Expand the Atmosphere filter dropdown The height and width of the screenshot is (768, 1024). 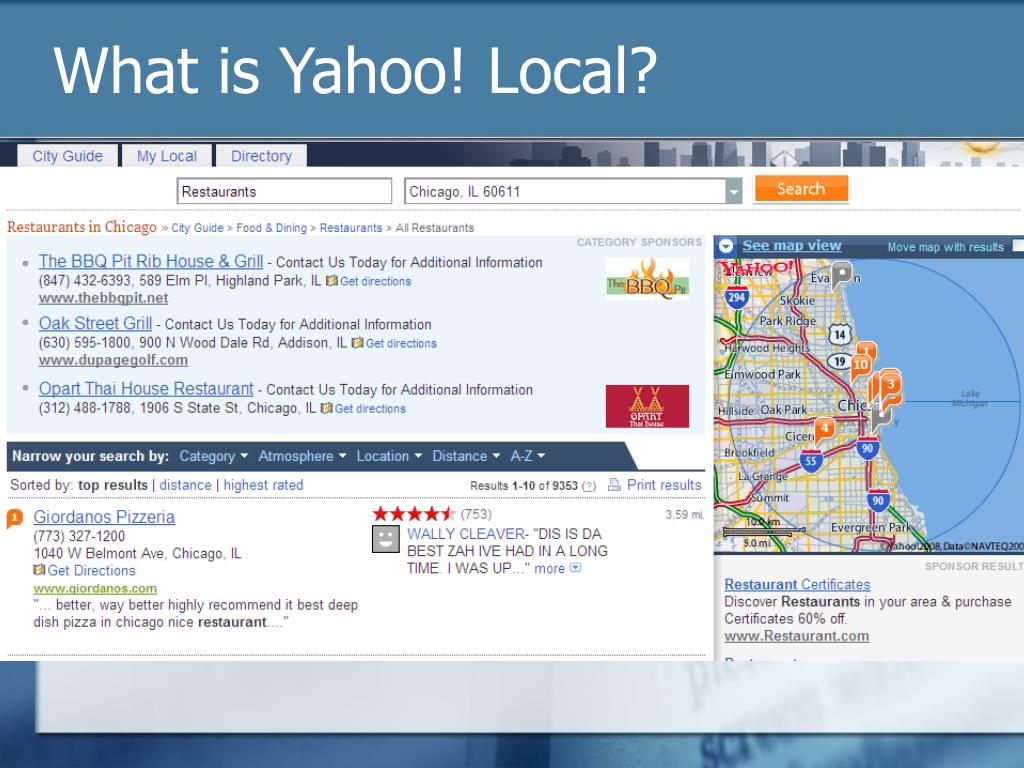[302, 456]
